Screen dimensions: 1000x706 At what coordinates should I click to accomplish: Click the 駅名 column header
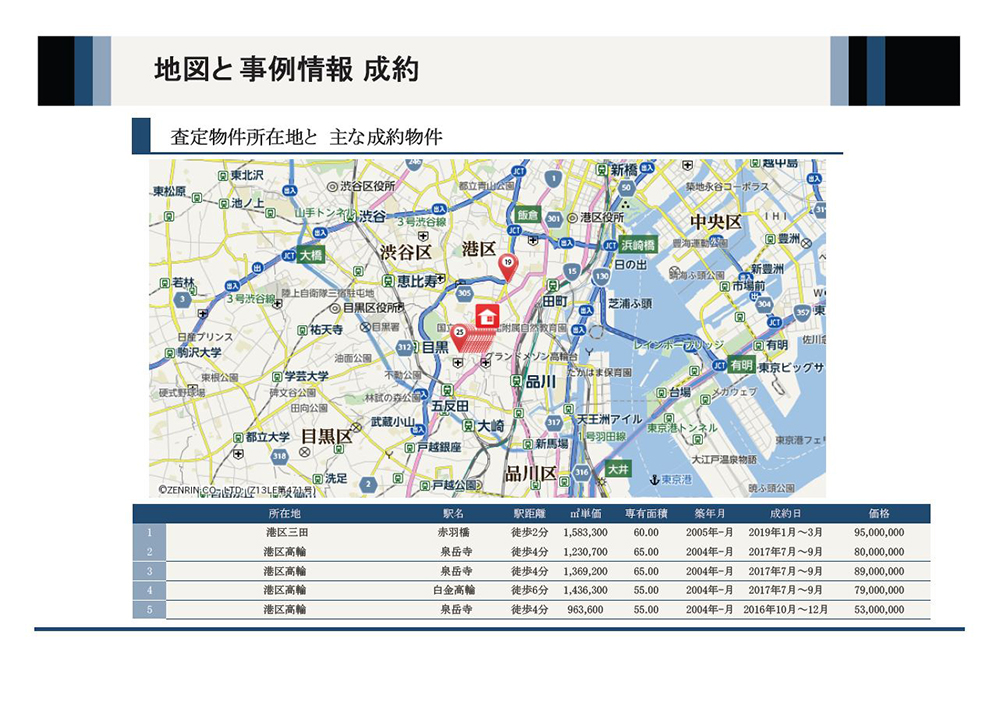[453, 513]
